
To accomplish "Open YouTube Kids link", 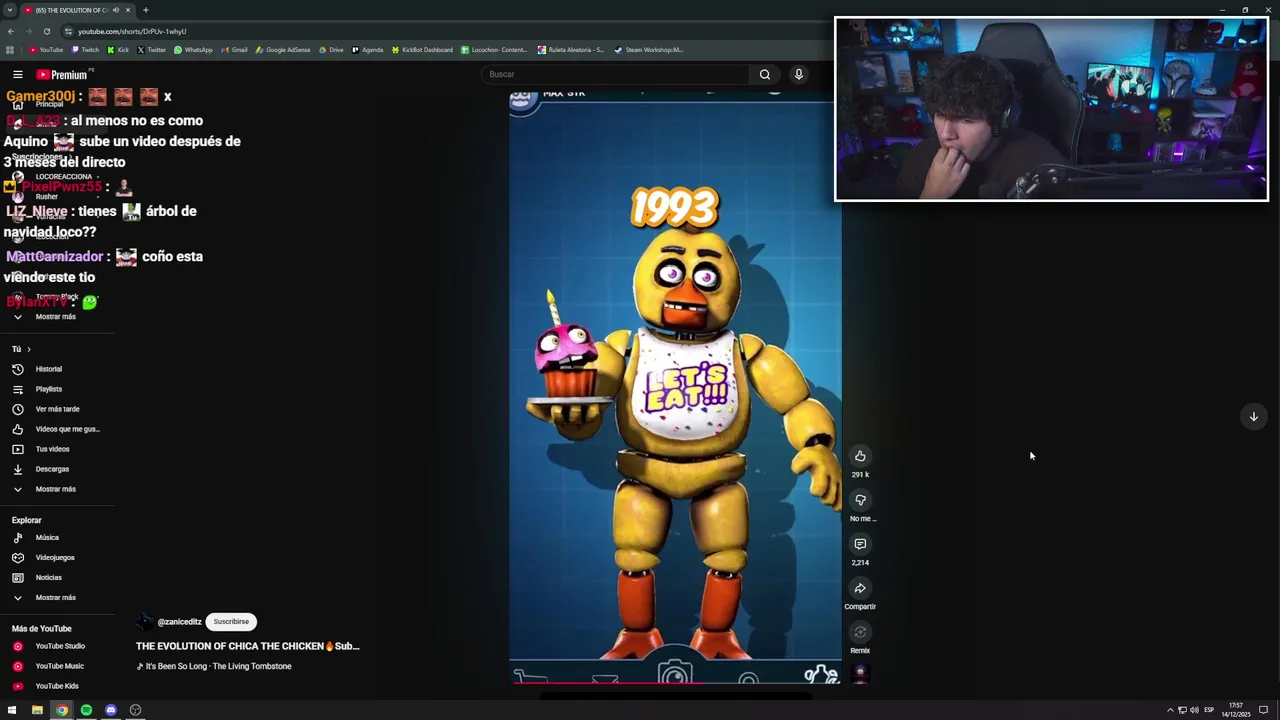I will click(x=57, y=686).
